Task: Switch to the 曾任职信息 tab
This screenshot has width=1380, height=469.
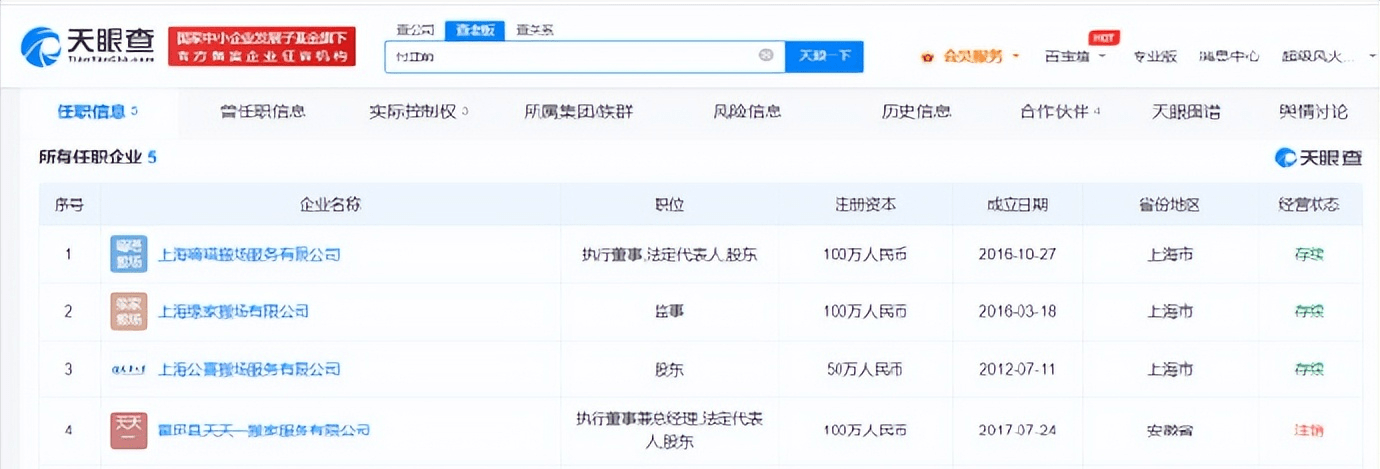Action: tap(263, 111)
